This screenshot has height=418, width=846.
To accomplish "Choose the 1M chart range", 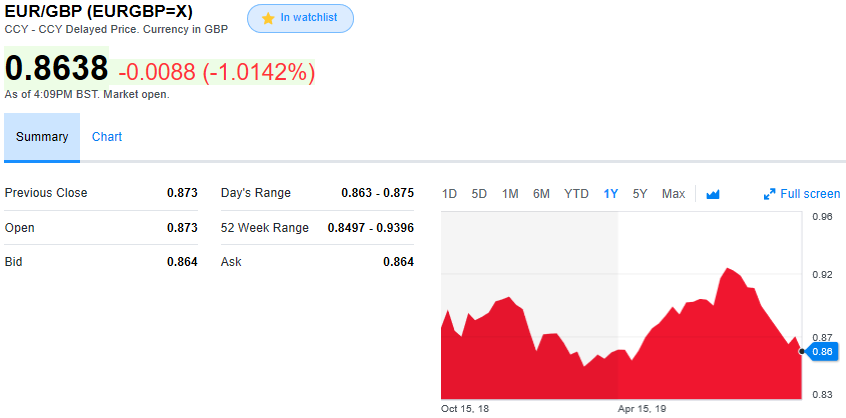I will [510, 194].
